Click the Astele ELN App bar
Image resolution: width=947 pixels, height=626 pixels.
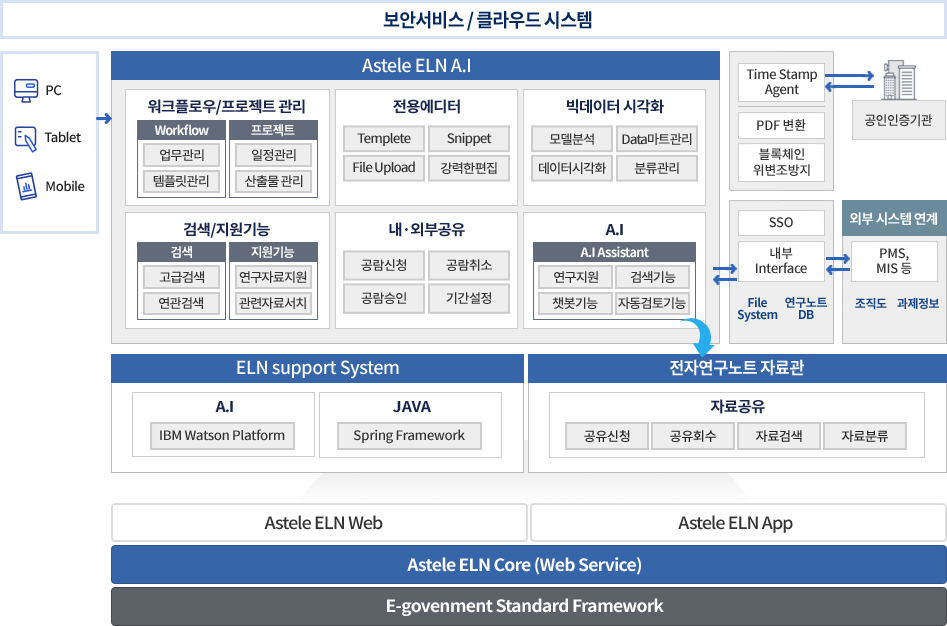(x=738, y=523)
